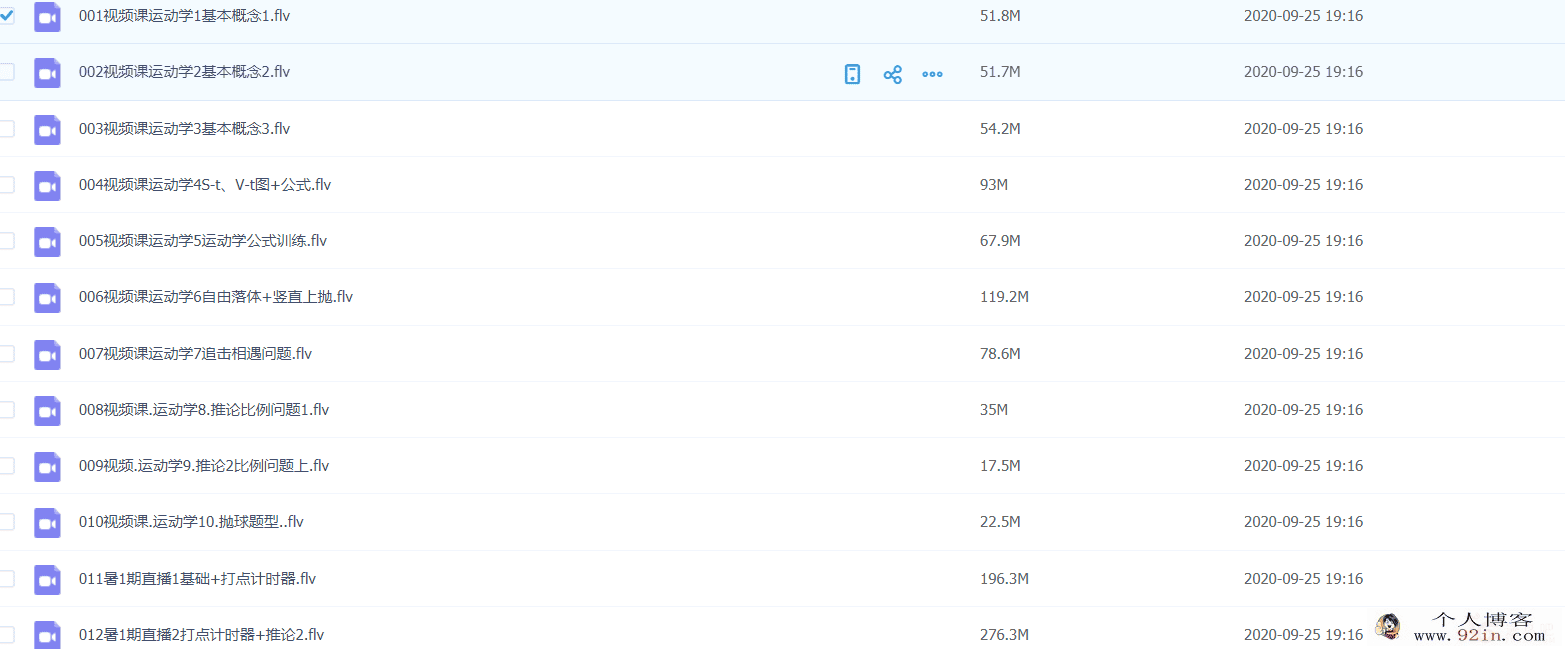Open file 009视频.运动学9.推论2比例问题上.flv
Image resolution: width=1565 pixels, height=649 pixels.
click(x=204, y=465)
